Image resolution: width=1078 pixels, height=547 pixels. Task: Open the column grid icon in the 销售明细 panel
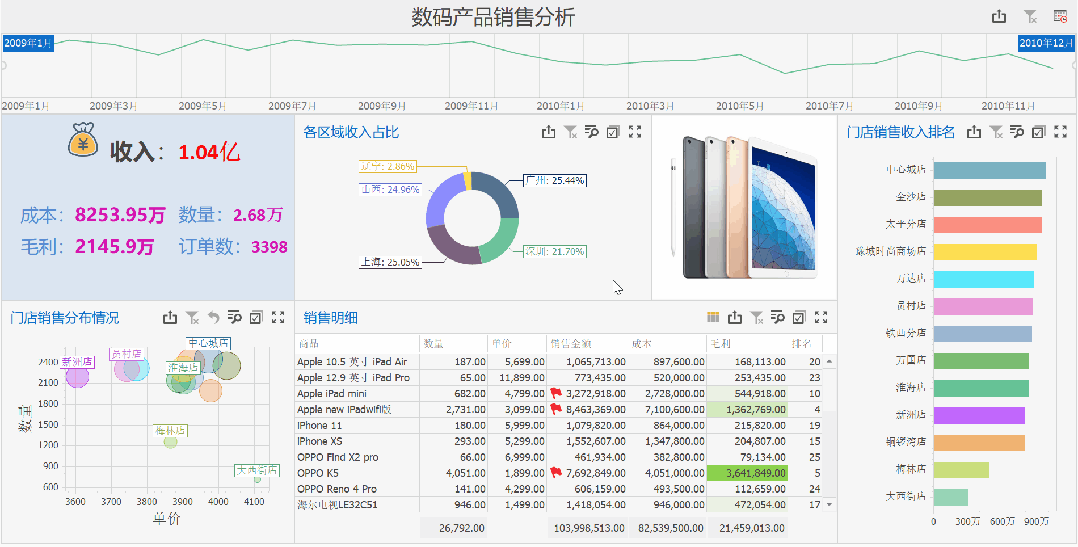pos(713,318)
